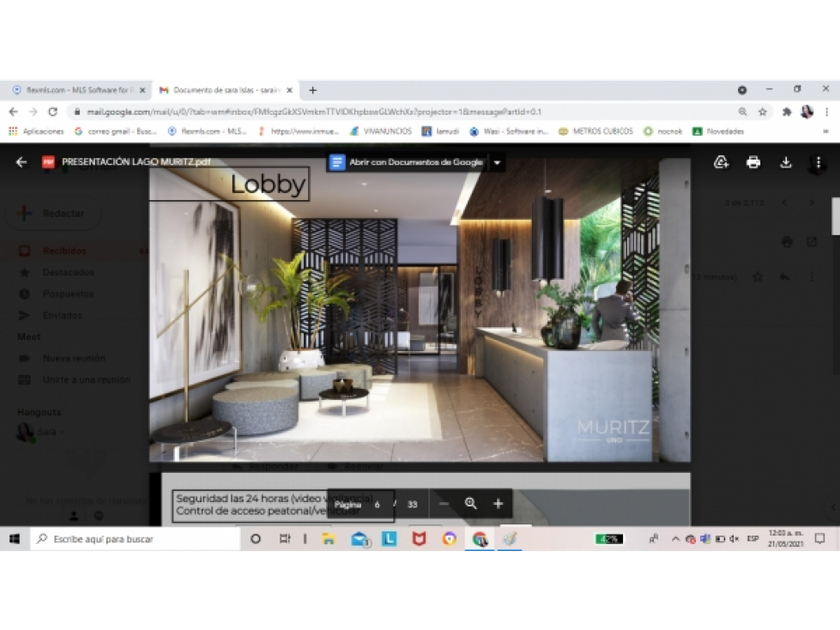Image resolution: width=840 pixels, height=630 pixels.
Task: Download the PDF file
Action: 785,162
